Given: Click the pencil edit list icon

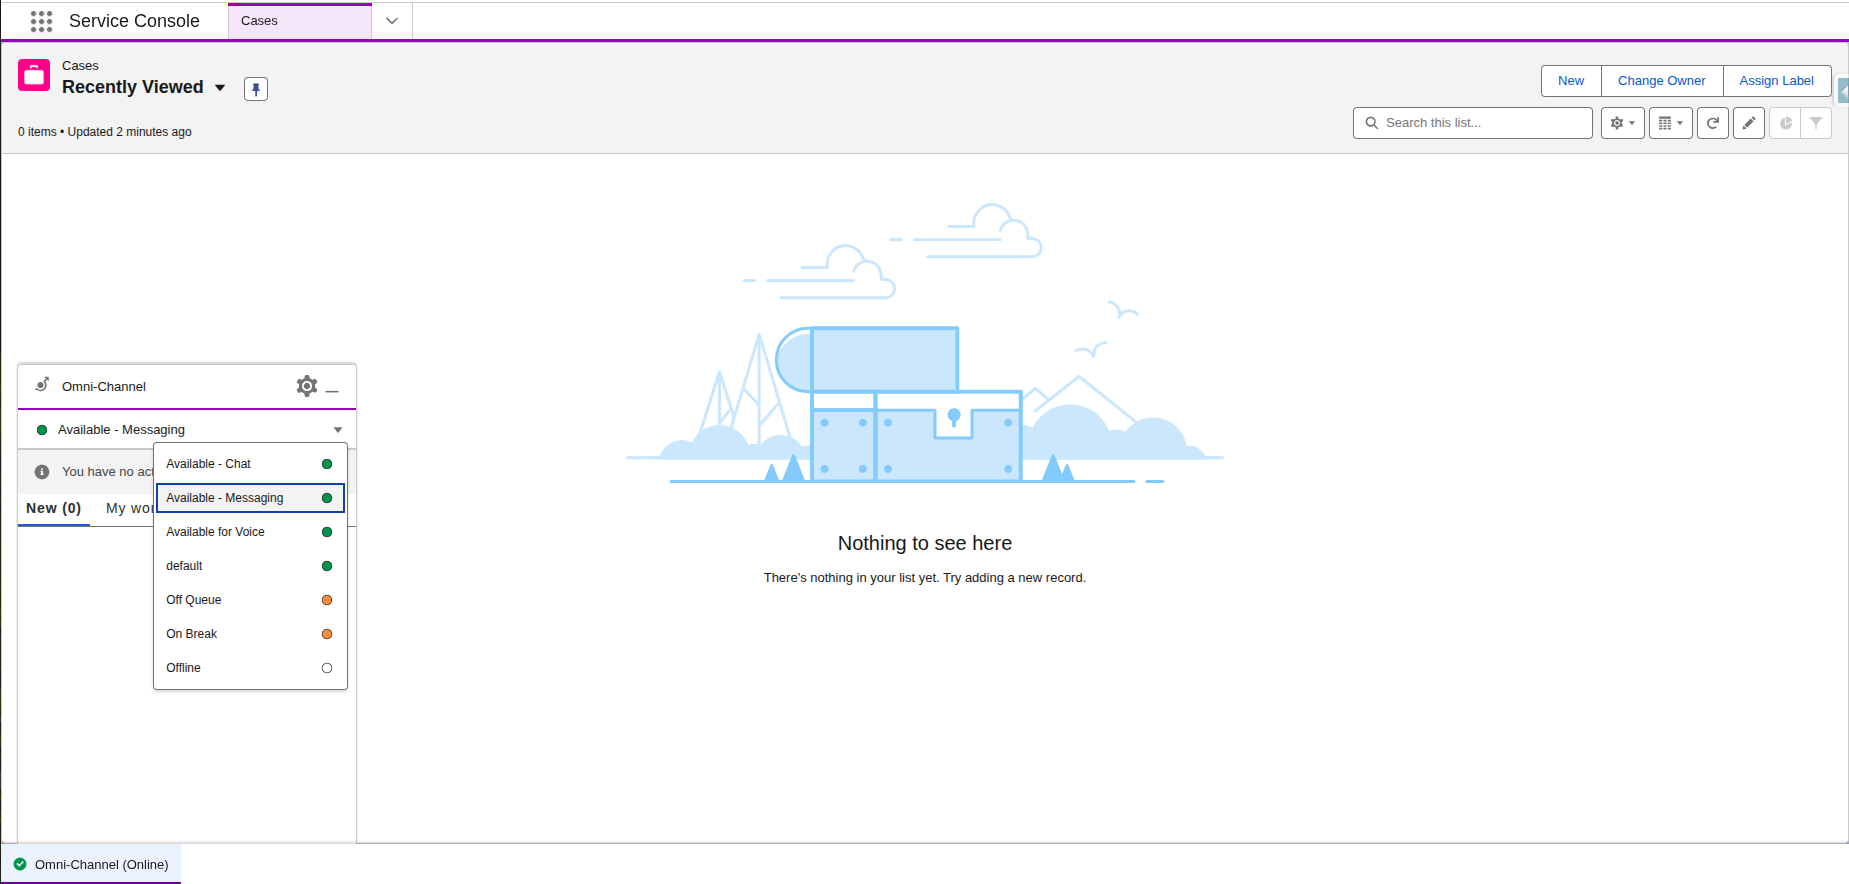Looking at the screenshot, I should [x=1748, y=123].
